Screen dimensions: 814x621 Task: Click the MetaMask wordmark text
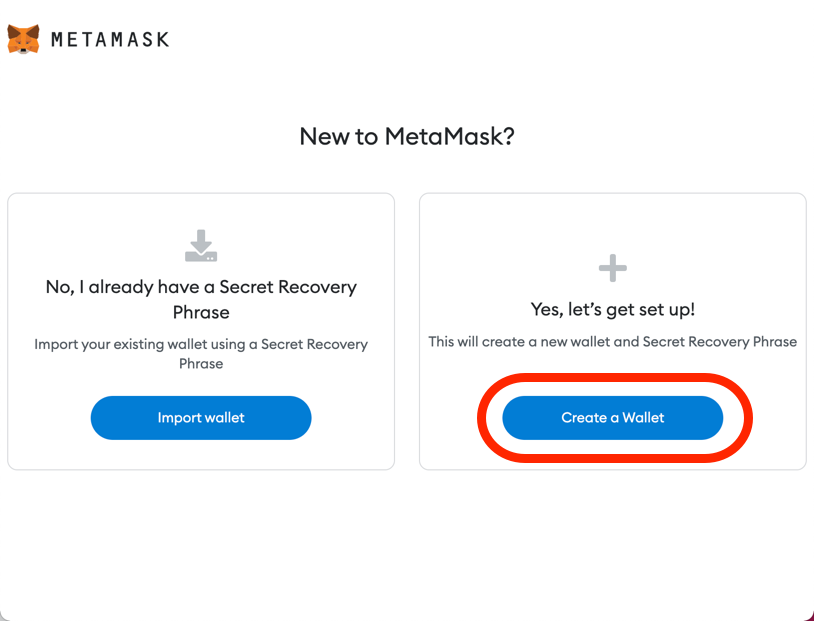coord(112,38)
